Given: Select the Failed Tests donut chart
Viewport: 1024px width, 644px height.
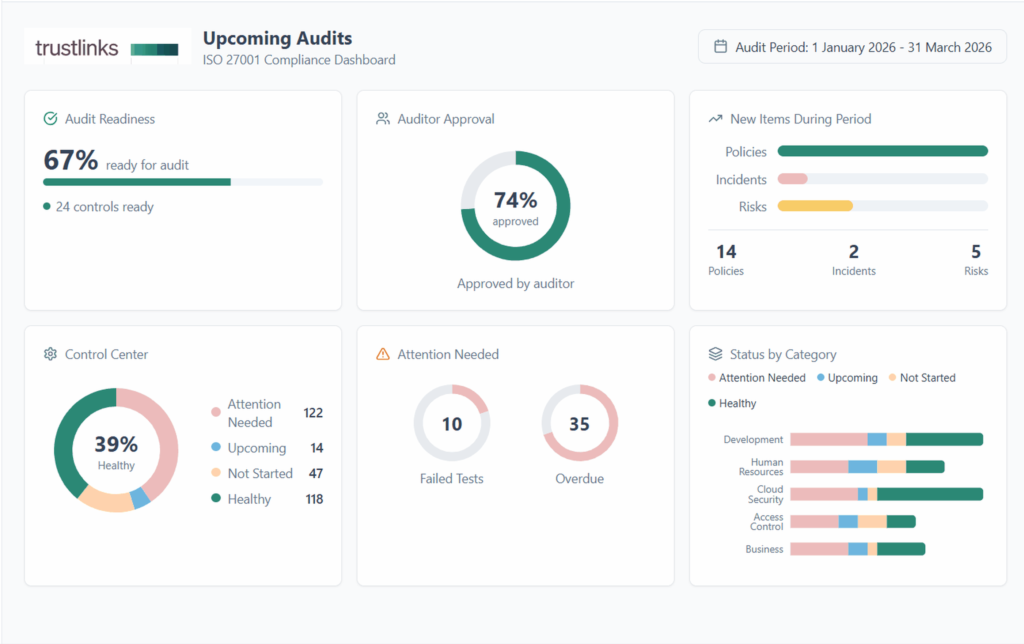Looking at the screenshot, I should (452, 424).
